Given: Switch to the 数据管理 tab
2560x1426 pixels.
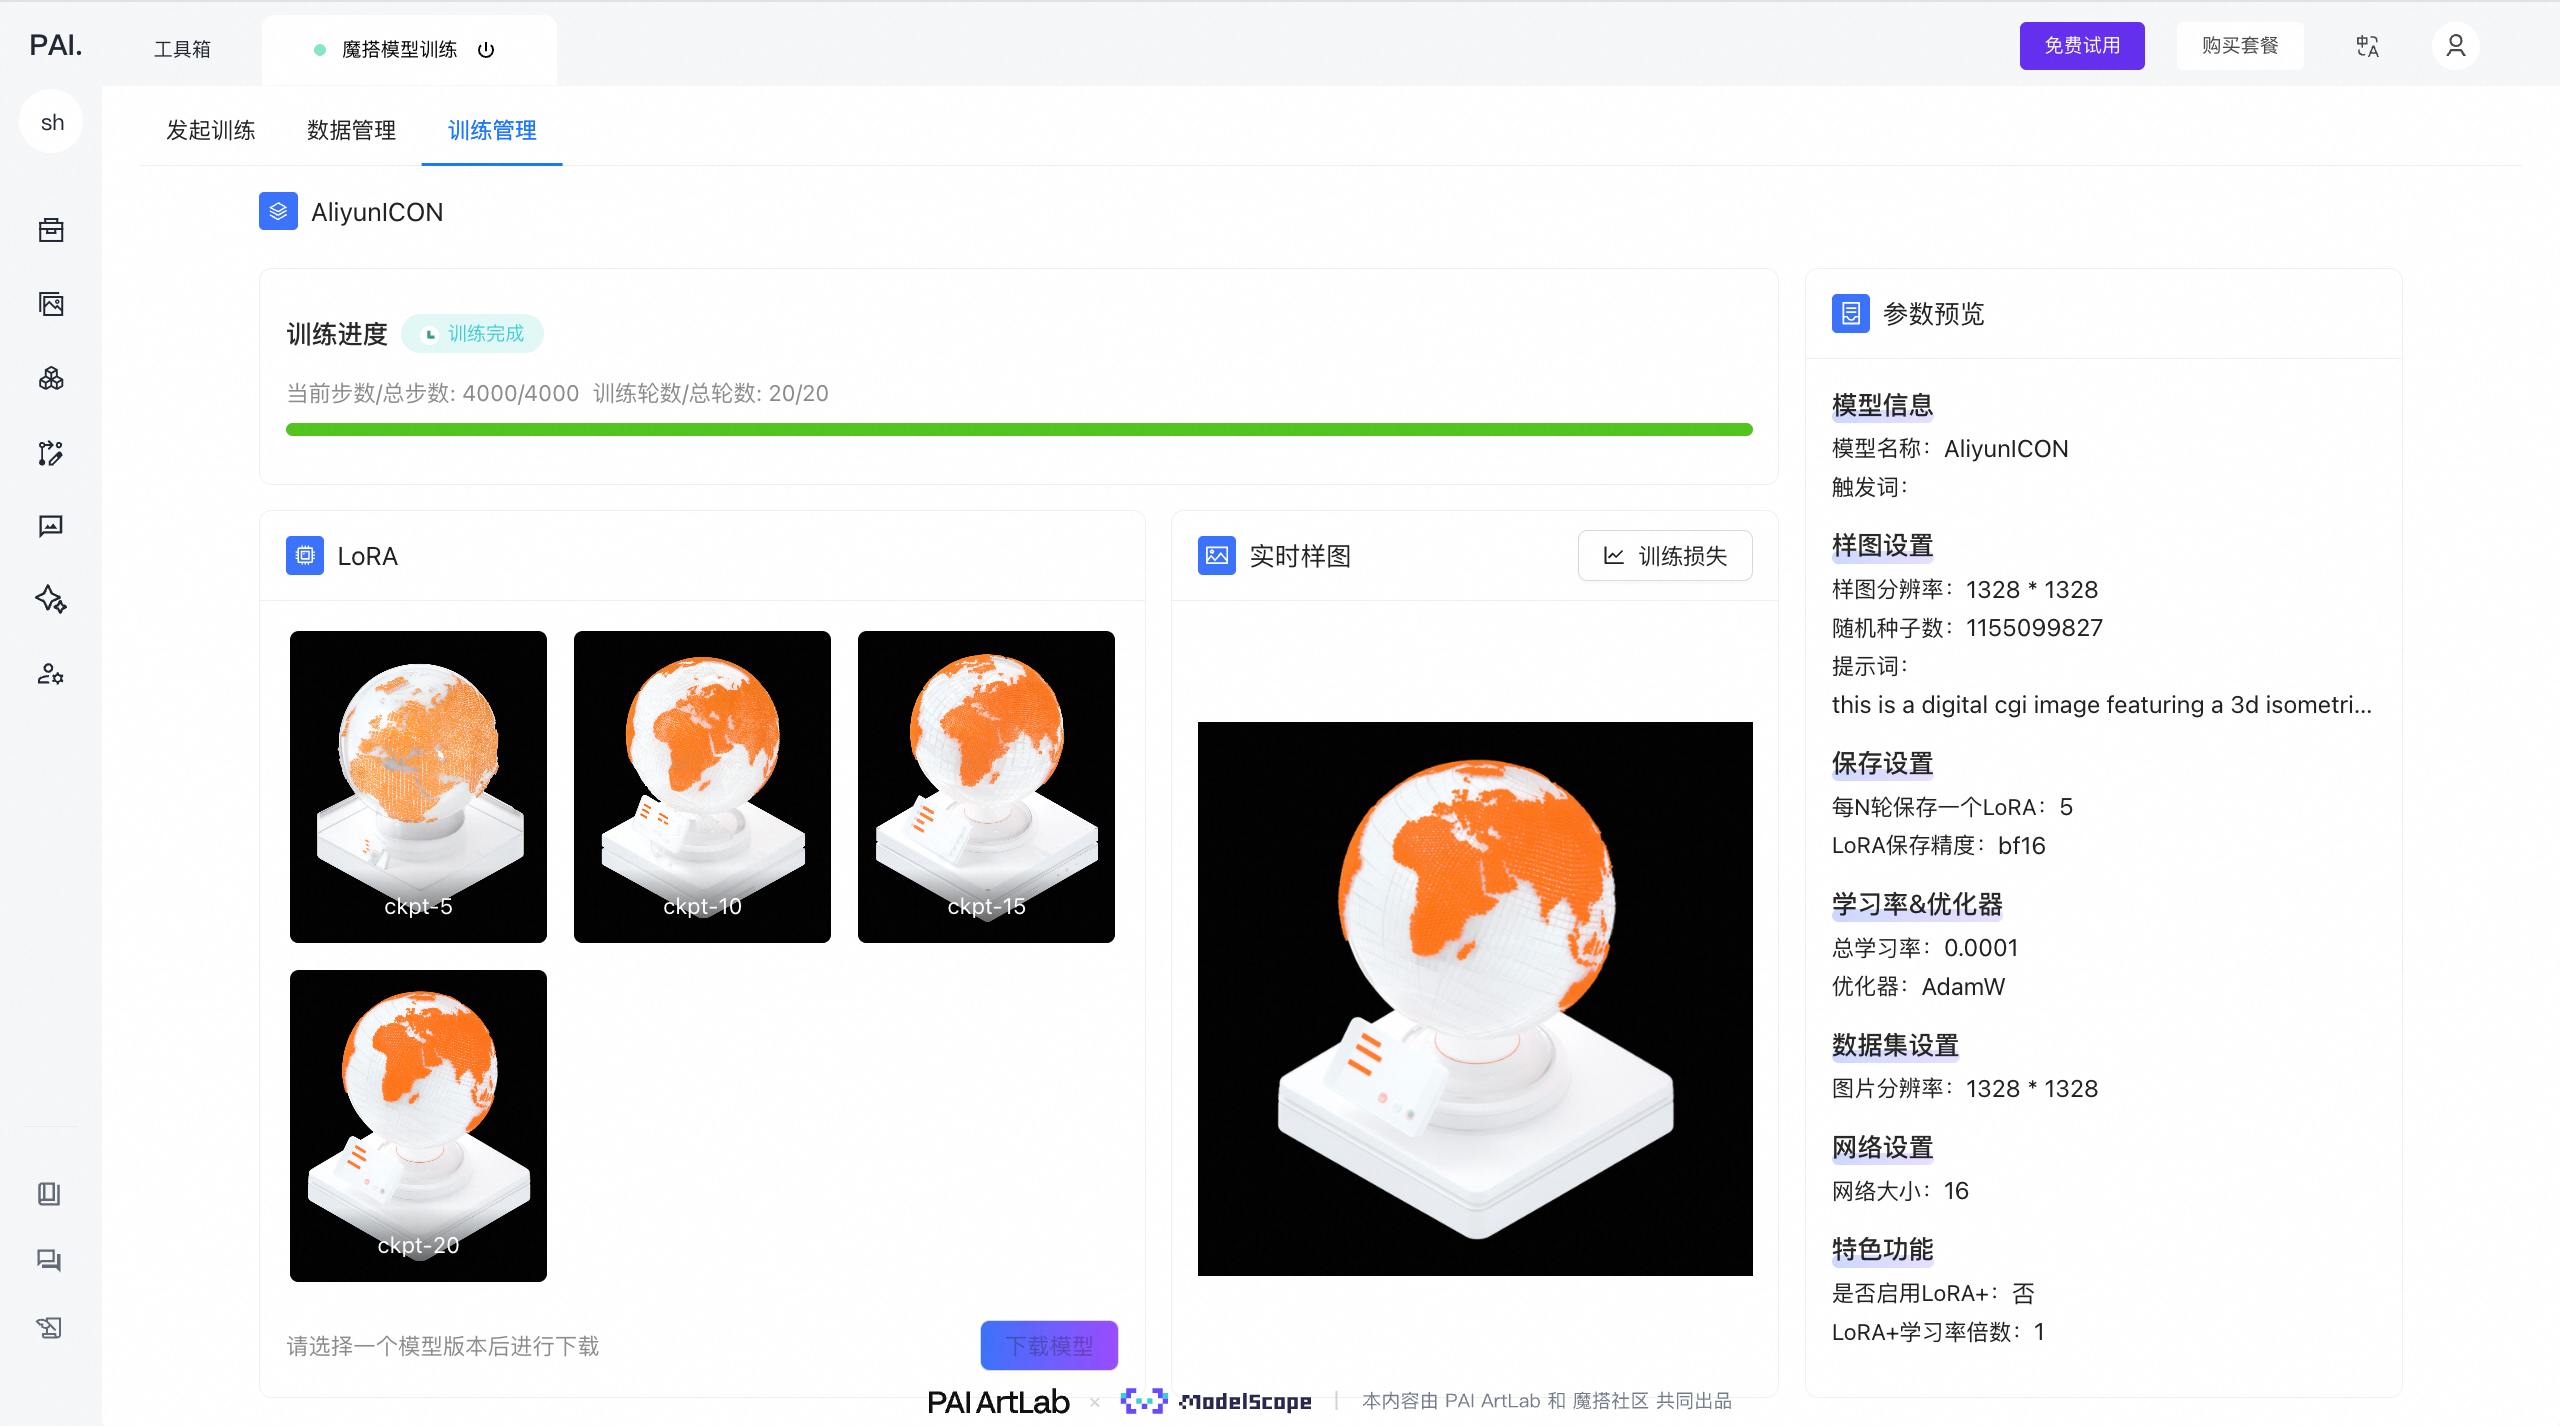Looking at the screenshot, I should (351, 130).
